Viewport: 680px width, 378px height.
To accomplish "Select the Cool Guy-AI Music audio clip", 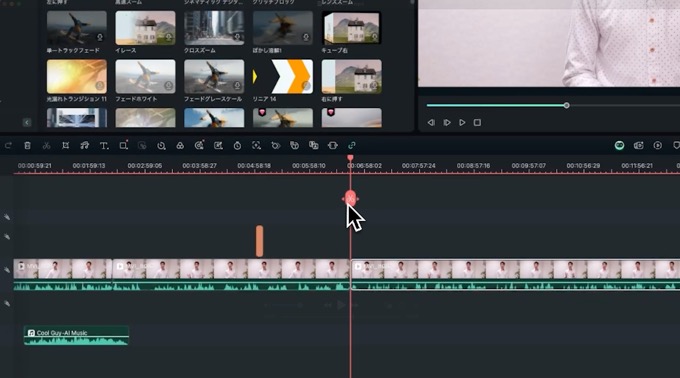I will coord(76,336).
